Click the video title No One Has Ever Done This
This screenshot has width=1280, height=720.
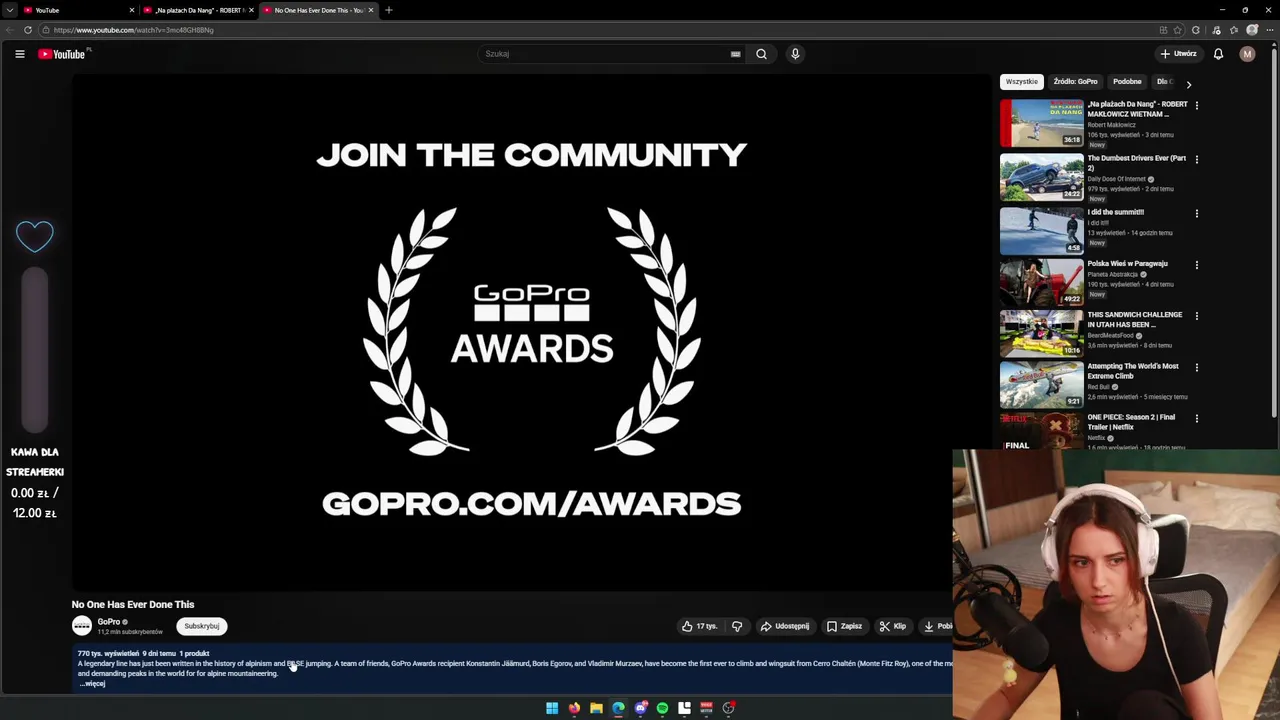coord(133,604)
